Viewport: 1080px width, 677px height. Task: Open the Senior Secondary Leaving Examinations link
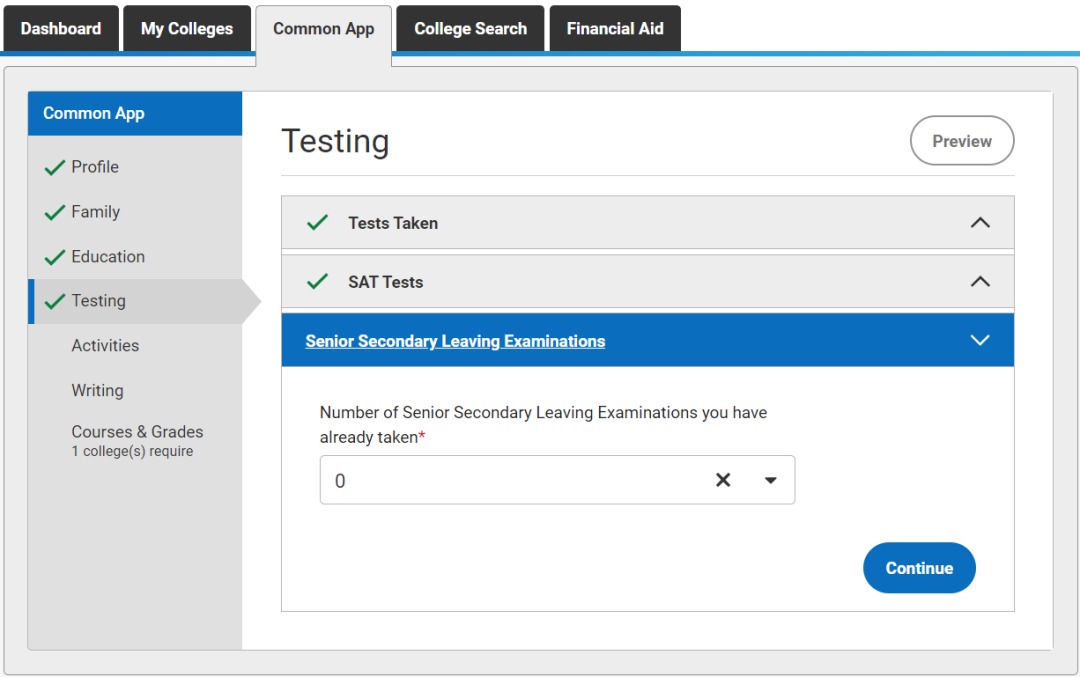click(x=455, y=341)
